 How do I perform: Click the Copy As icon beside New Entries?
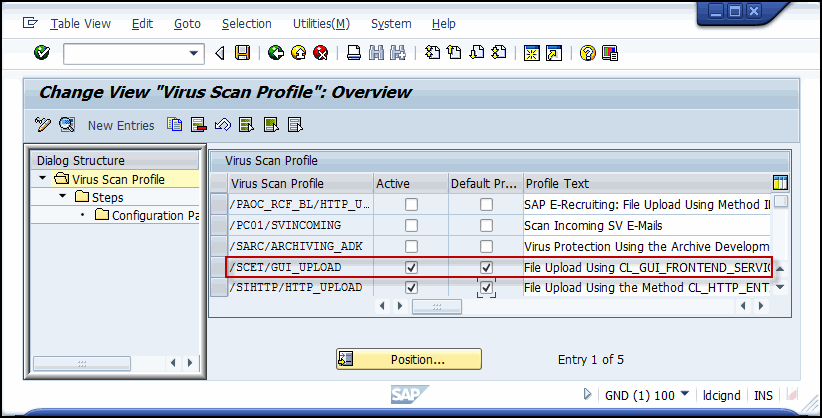(176, 125)
